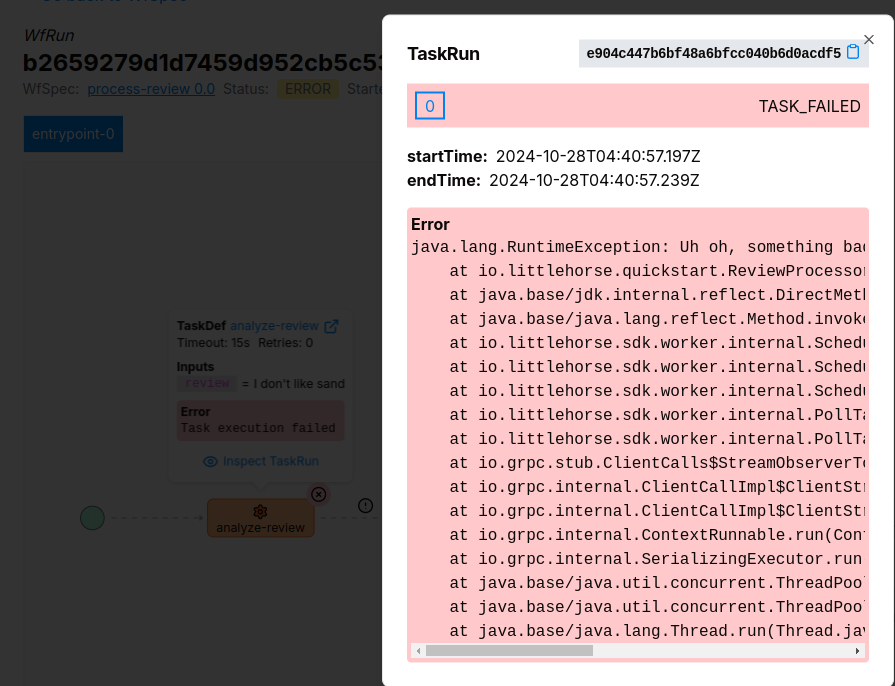
Task: Select attempt 0 in the TaskRun panel
Action: (x=429, y=105)
